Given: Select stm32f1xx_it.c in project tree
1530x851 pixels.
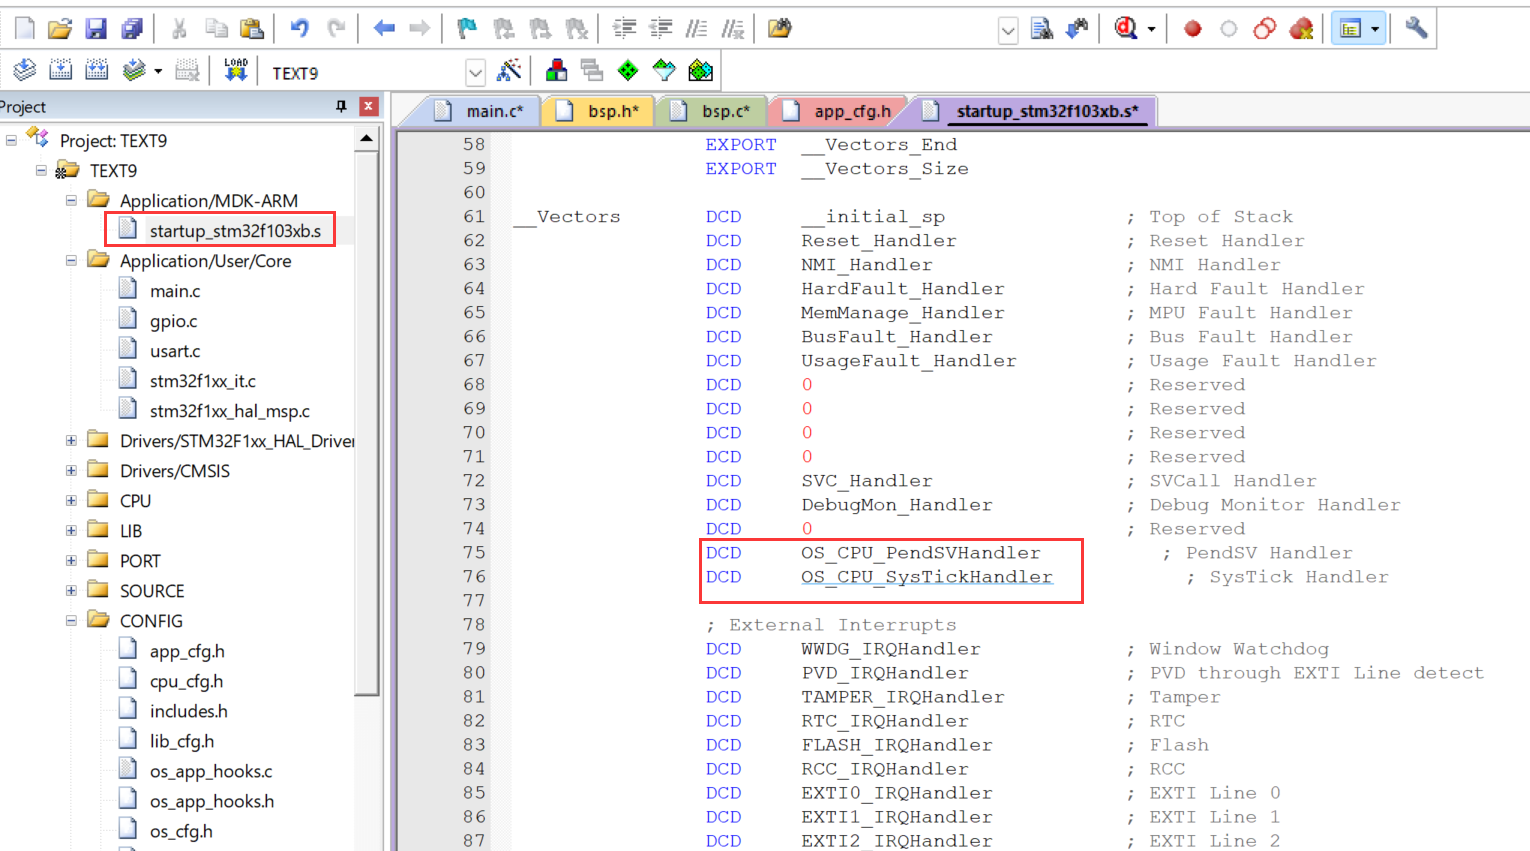Looking at the screenshot, I should [202, 381].
